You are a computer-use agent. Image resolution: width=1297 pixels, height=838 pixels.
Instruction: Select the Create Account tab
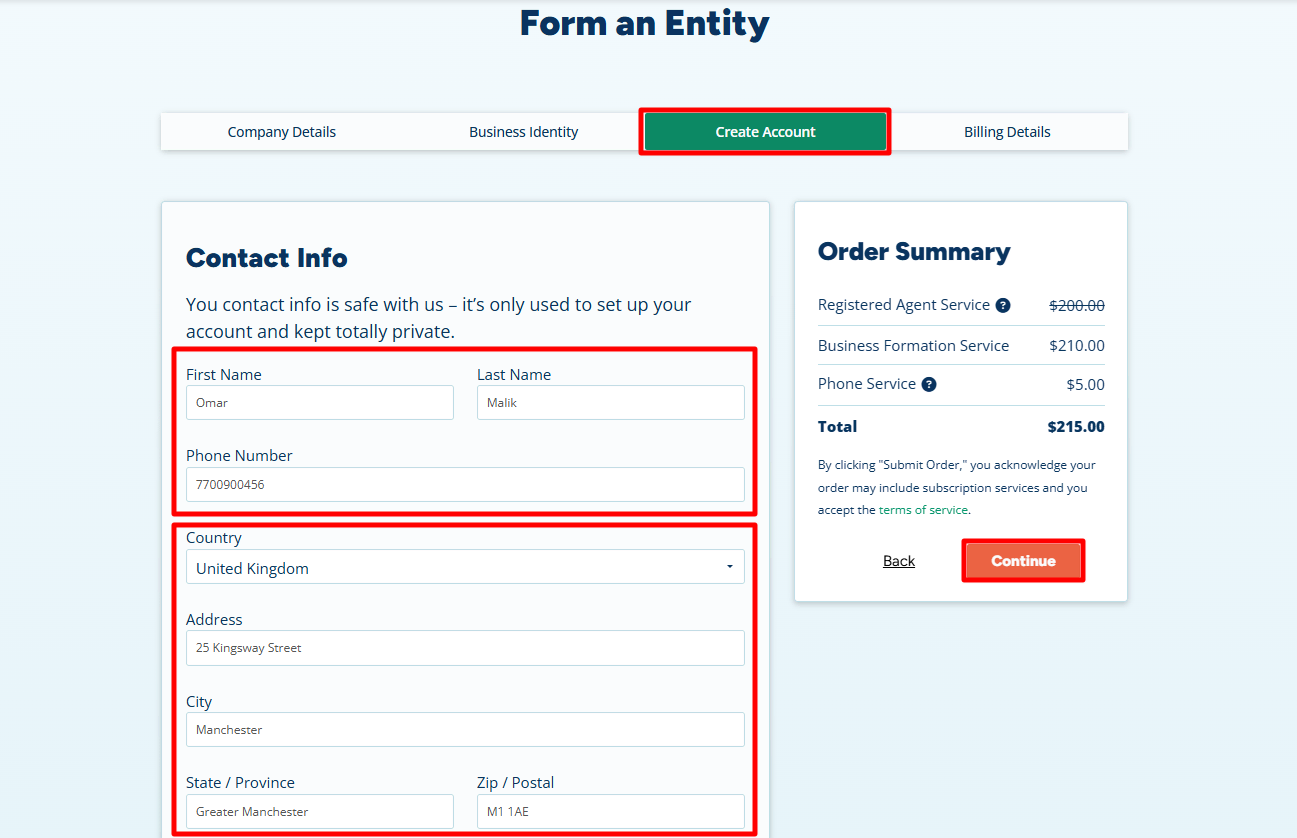(764, 131)
